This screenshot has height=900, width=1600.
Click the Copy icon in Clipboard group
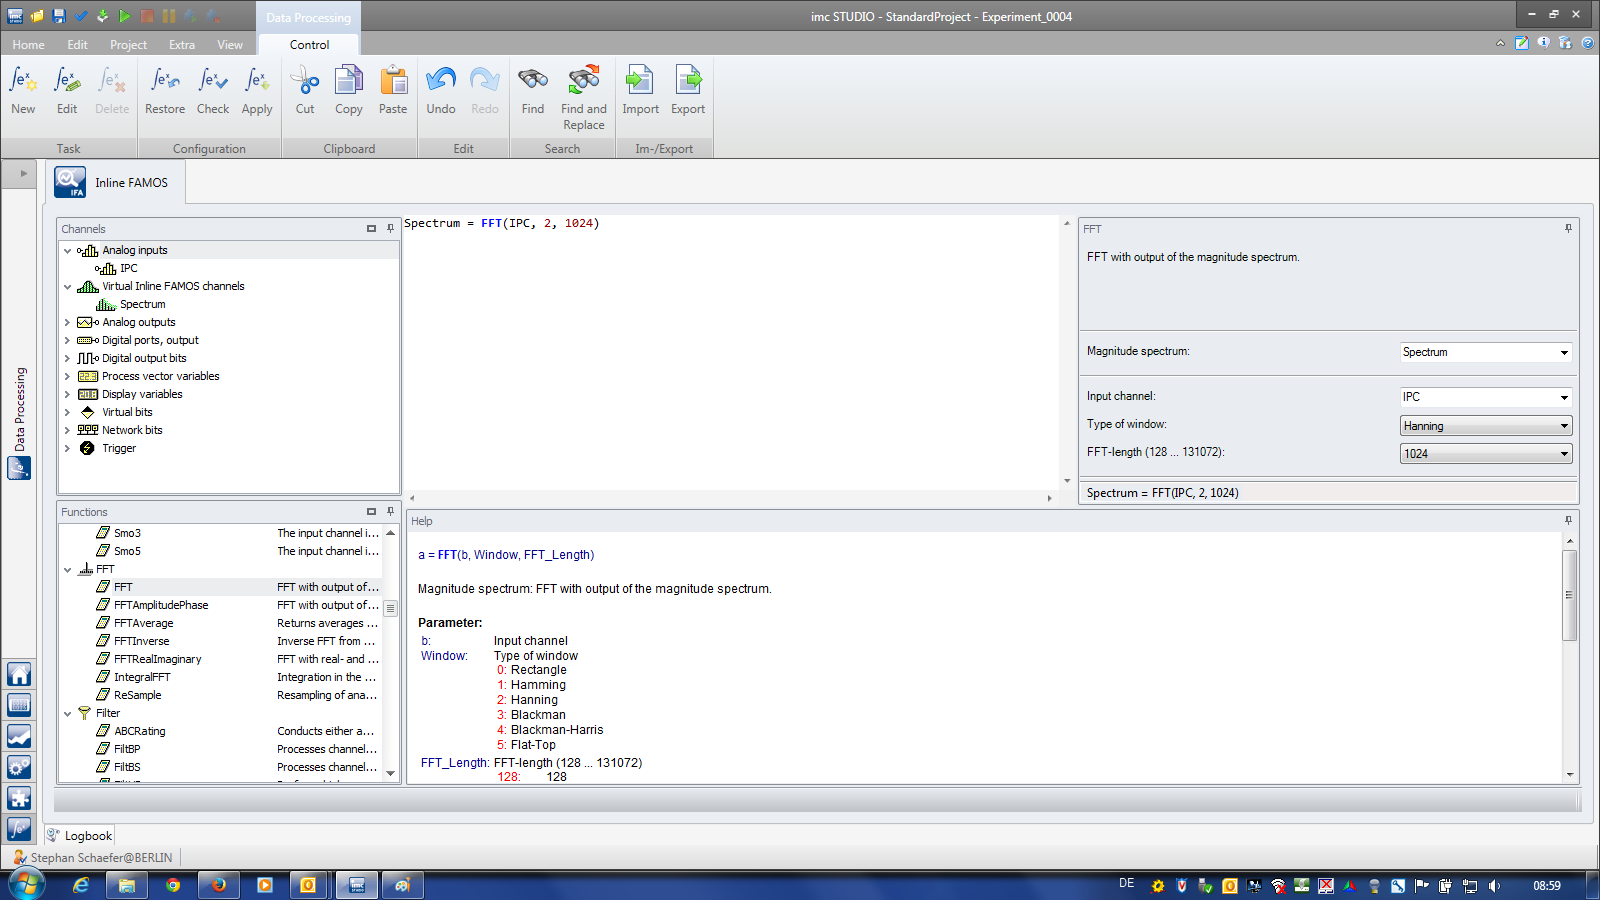click(x=349, y=89)
